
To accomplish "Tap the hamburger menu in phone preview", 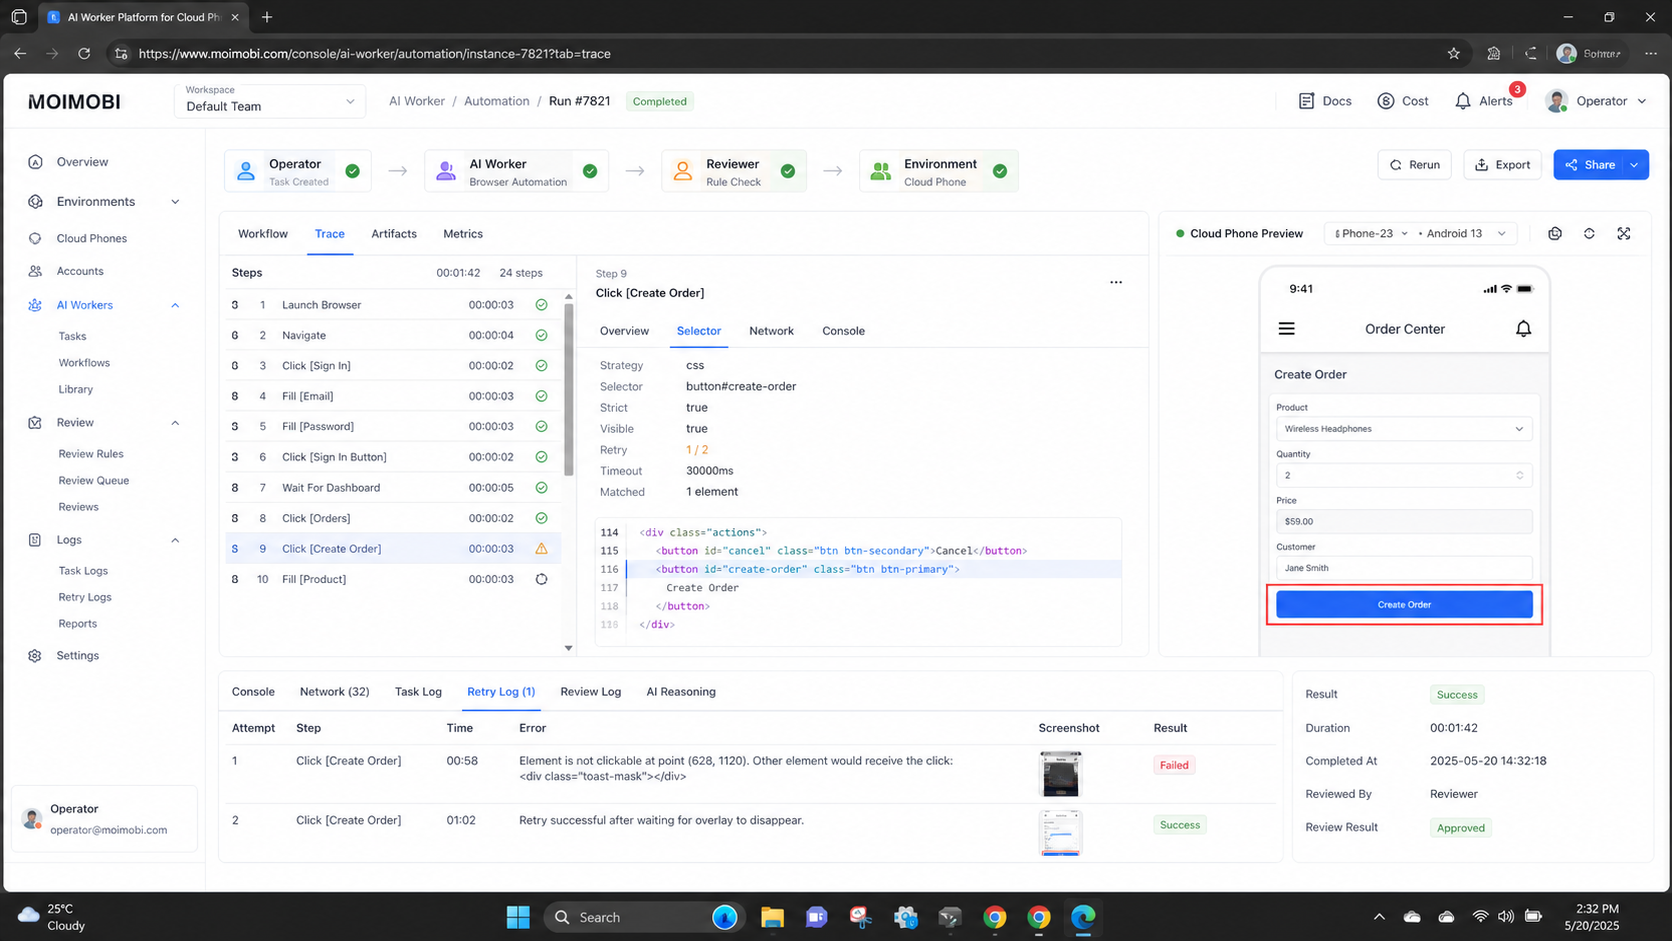I will coord(1287,329).
